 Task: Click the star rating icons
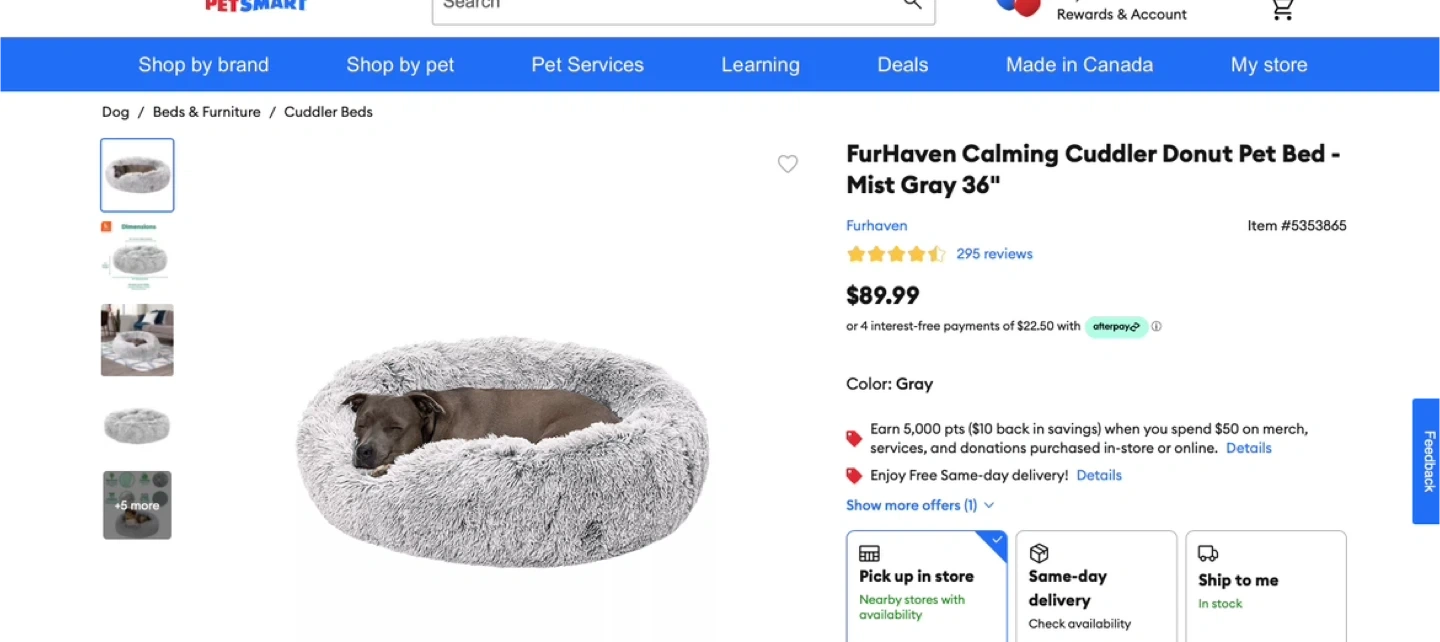895,254
